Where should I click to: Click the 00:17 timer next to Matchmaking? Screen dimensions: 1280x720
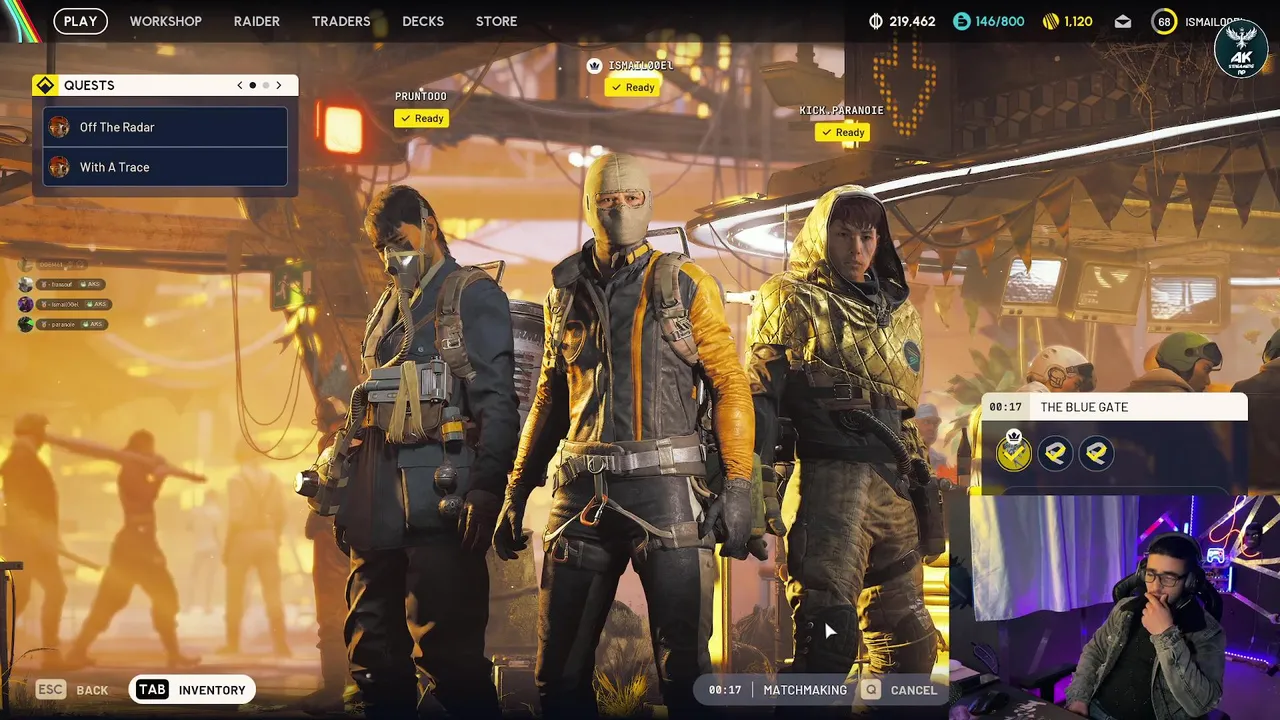[725, 689]
